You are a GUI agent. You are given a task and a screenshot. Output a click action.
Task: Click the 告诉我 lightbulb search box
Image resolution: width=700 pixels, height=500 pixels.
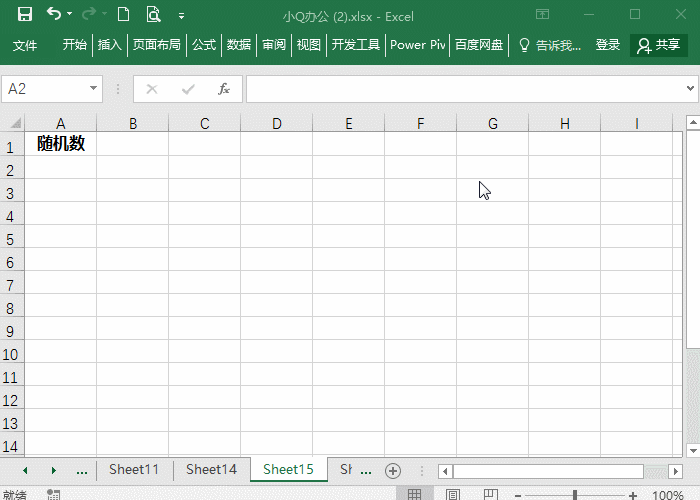point(550,45)
